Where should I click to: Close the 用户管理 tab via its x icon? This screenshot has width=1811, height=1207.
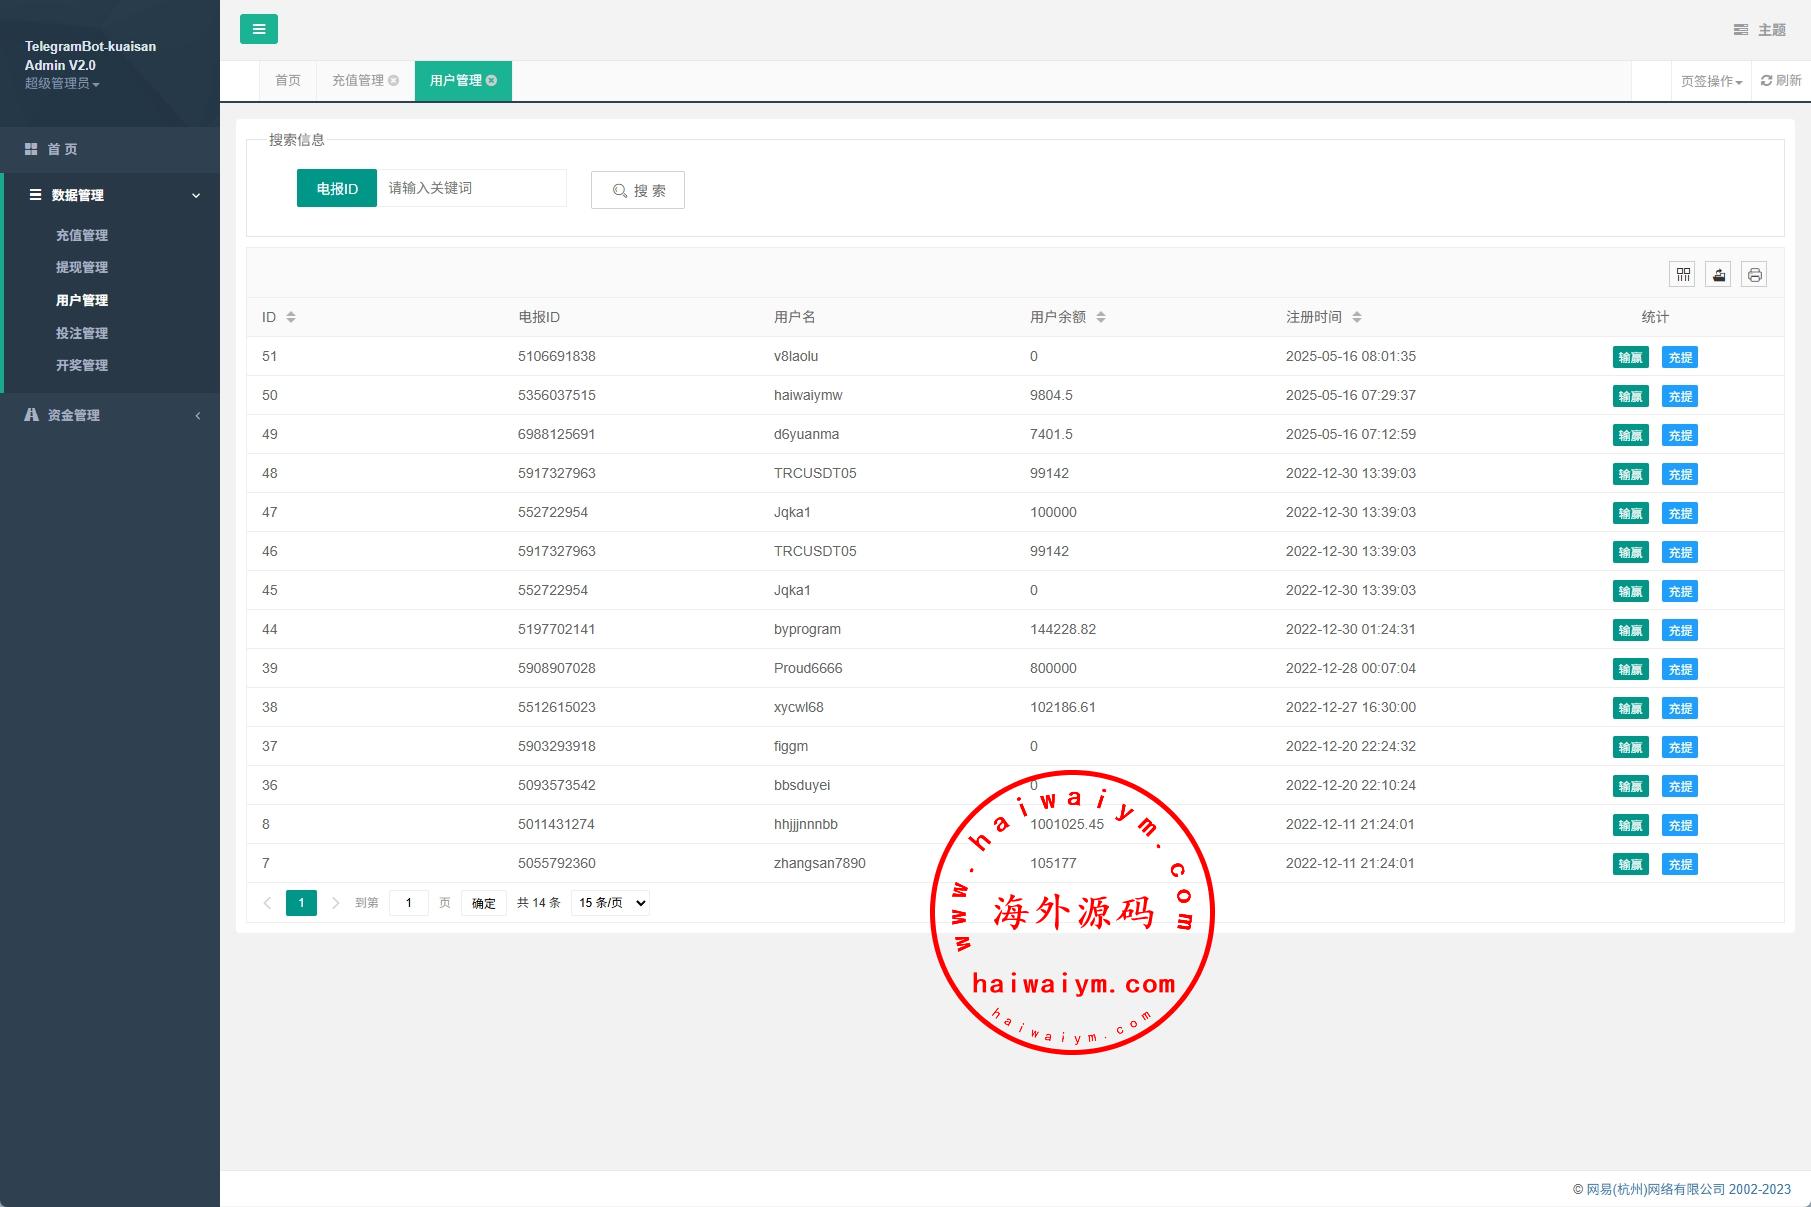pyautogui.click(x=492, y=80)
